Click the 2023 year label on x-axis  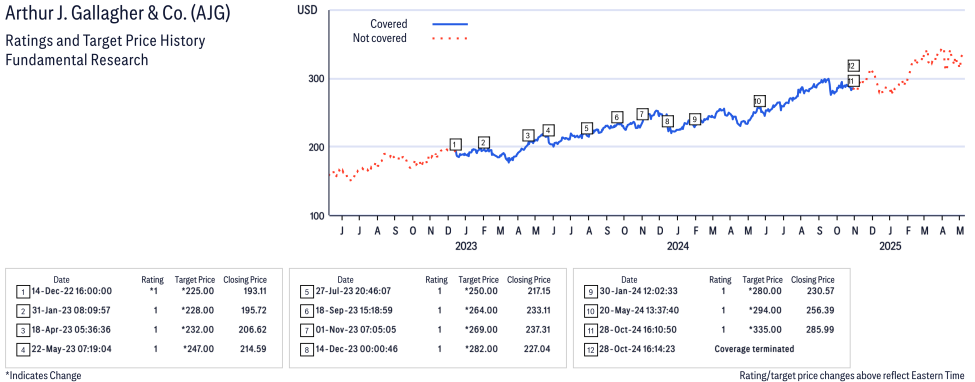click(x=465, y=246)
